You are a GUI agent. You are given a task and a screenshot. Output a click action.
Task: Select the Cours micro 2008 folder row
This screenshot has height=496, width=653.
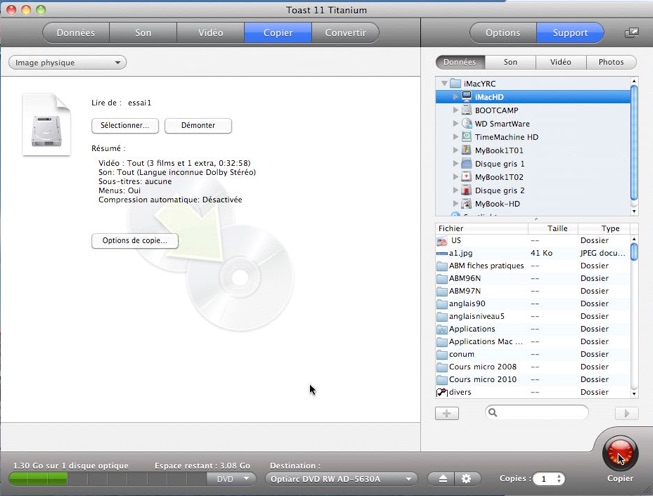[x=533, y=367]
